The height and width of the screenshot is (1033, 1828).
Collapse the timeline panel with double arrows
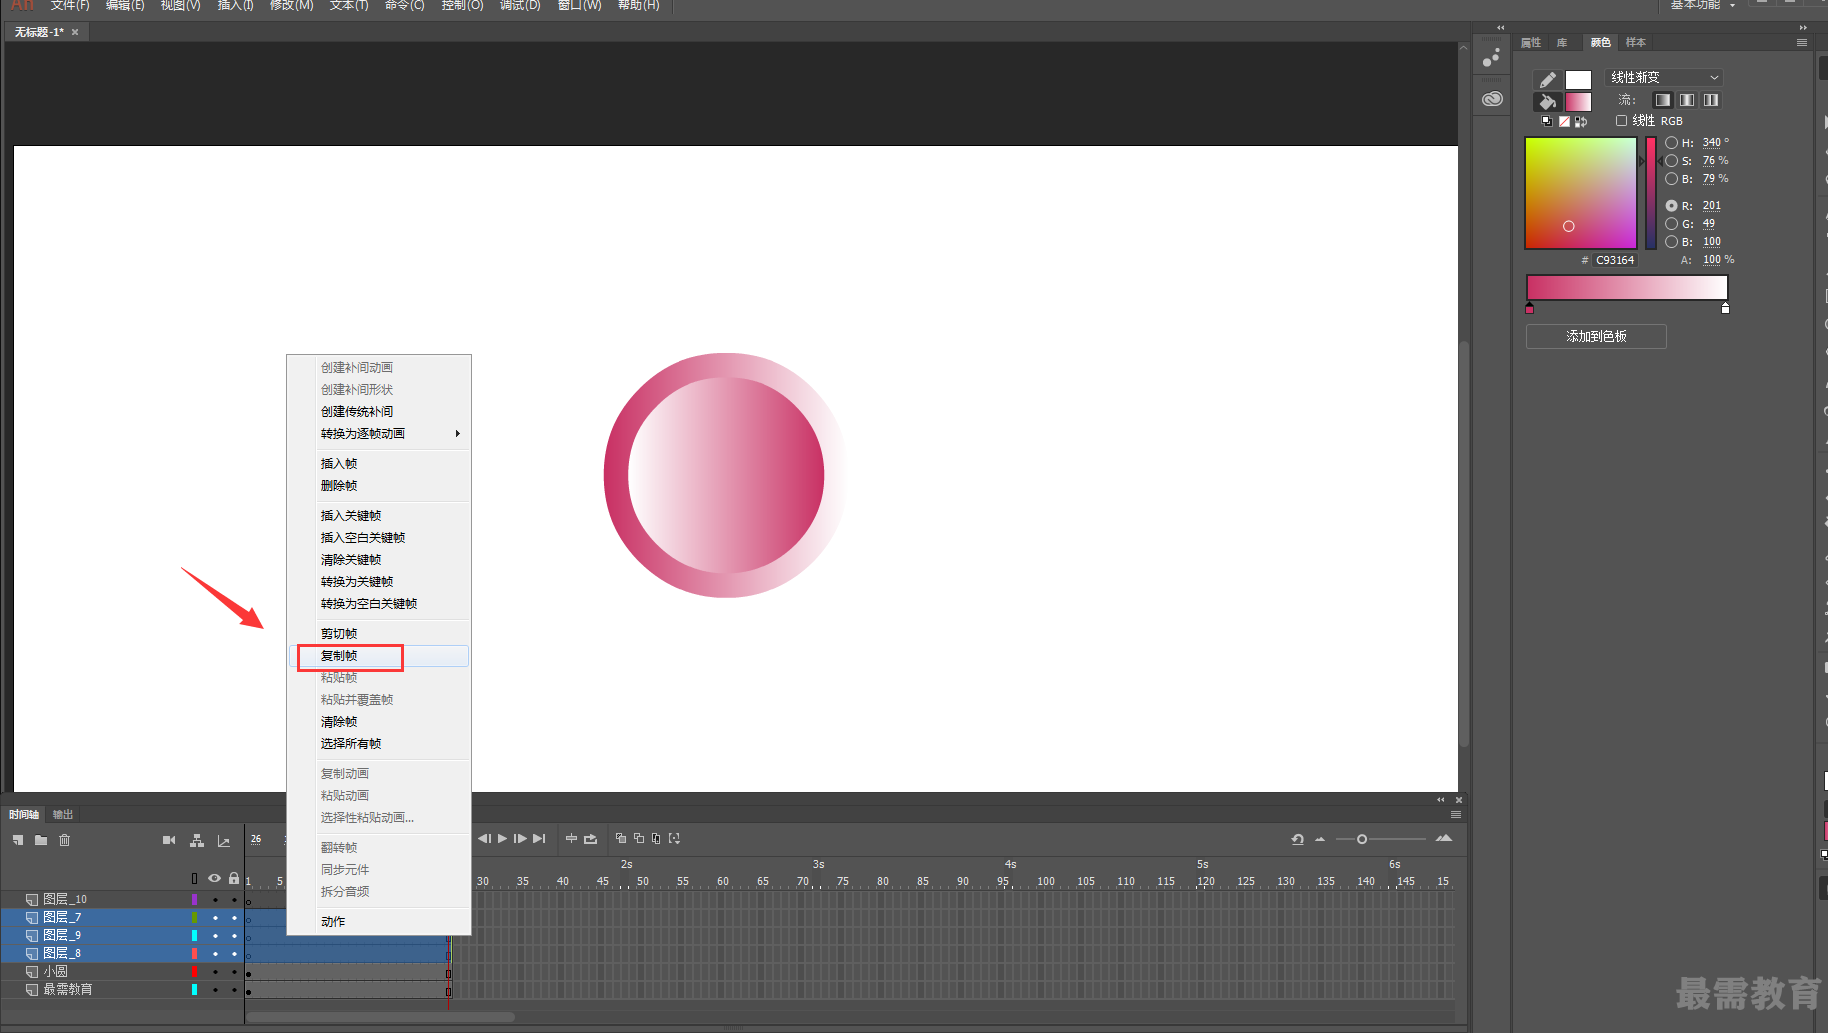(1441, 800)
